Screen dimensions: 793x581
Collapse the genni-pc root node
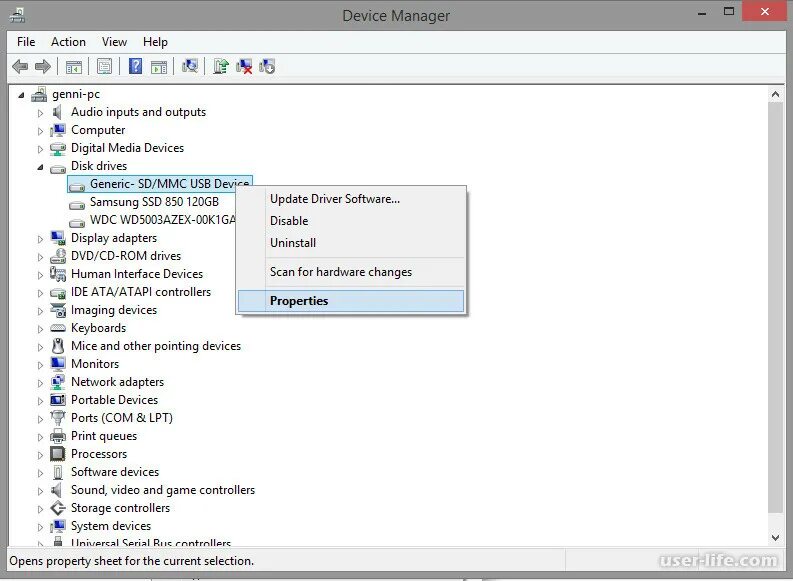click(x=21, y=95)
